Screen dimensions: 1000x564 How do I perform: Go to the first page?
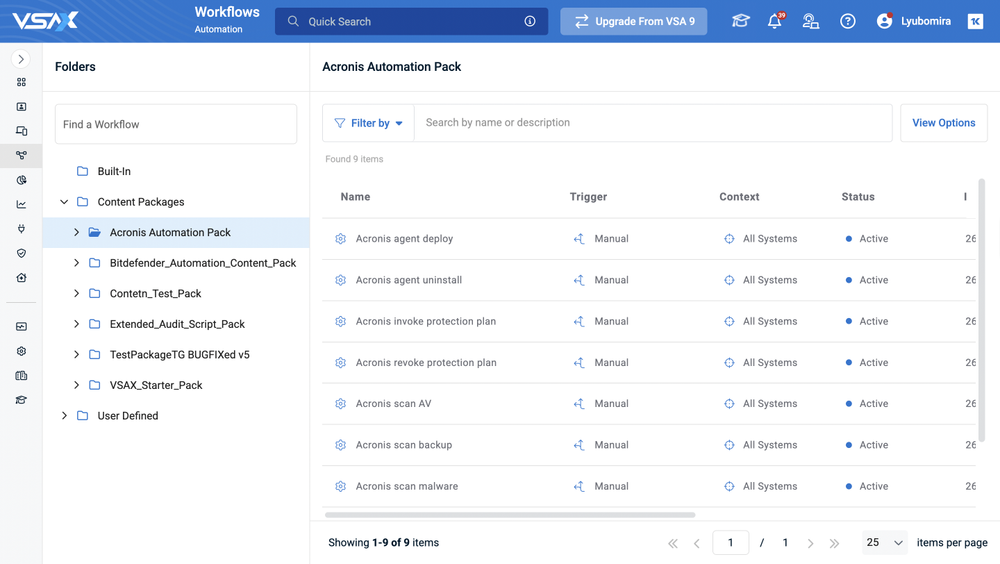pyautogui.click(x=673, y=544)
